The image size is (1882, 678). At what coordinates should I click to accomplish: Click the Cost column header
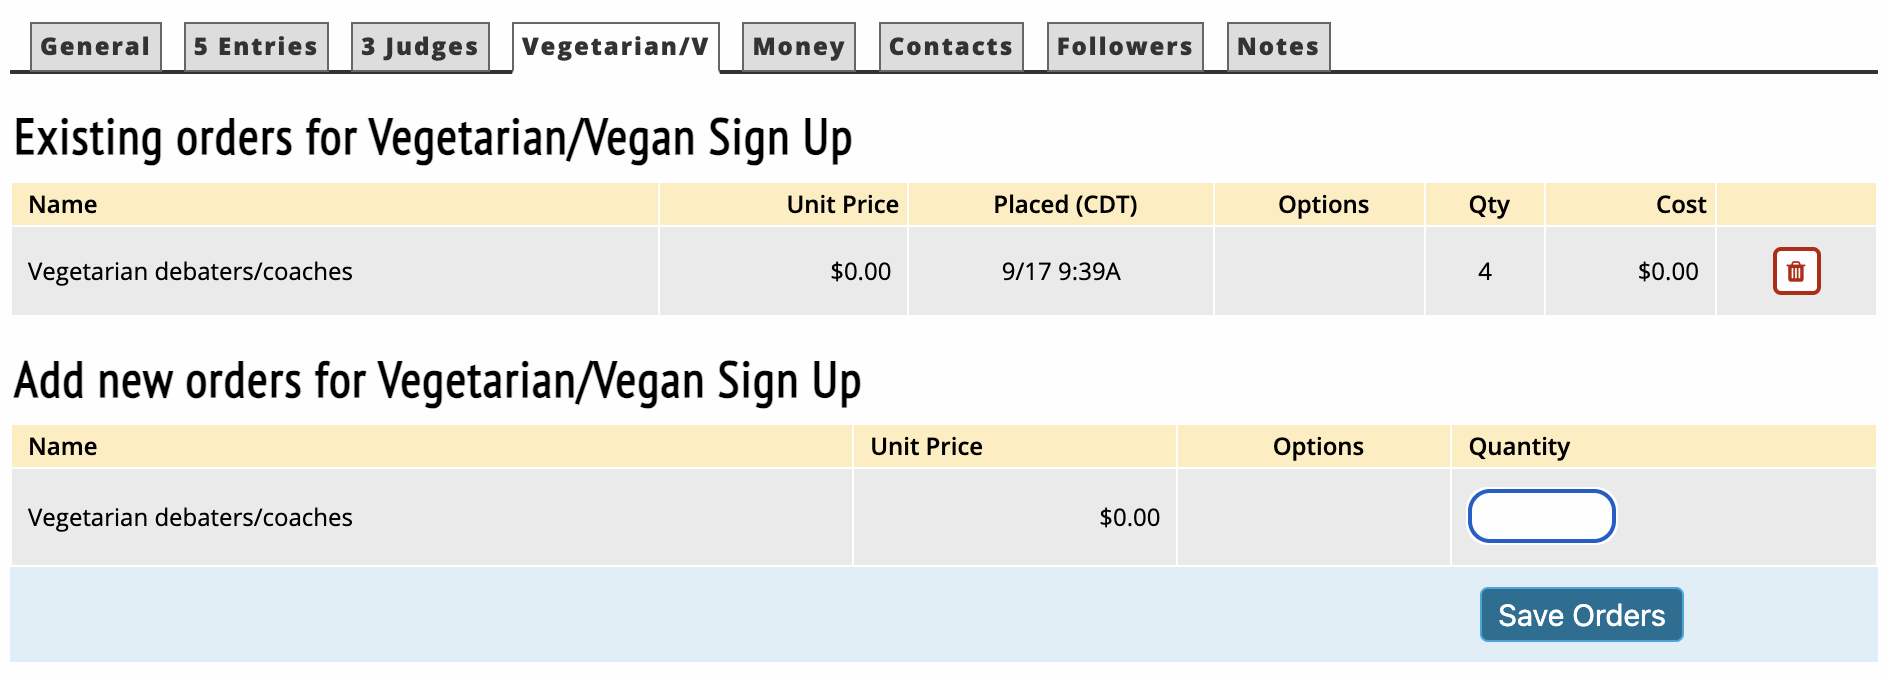1680,205
